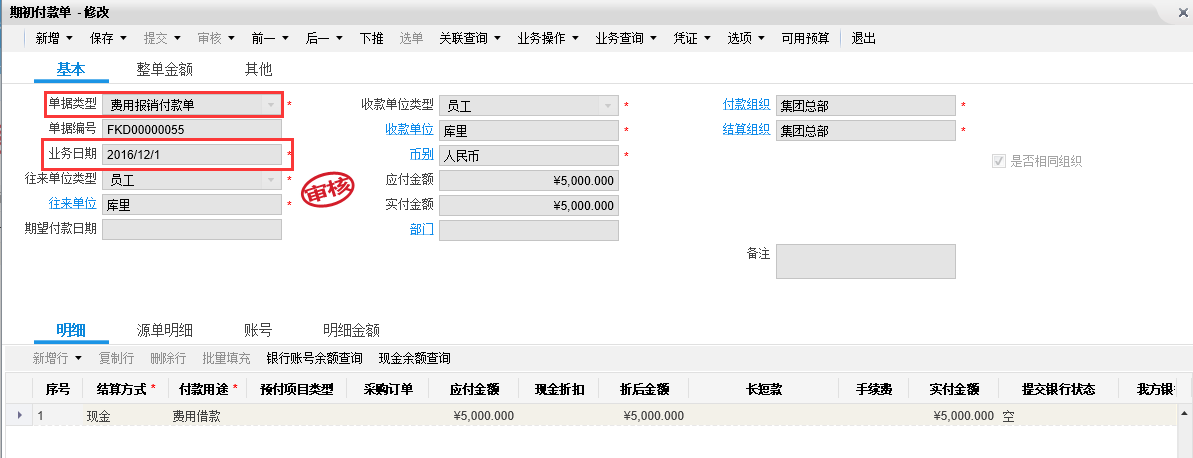Switch to the 整单金额 tab
Viewport: 1193px width, 458px height.
point(164,69)
